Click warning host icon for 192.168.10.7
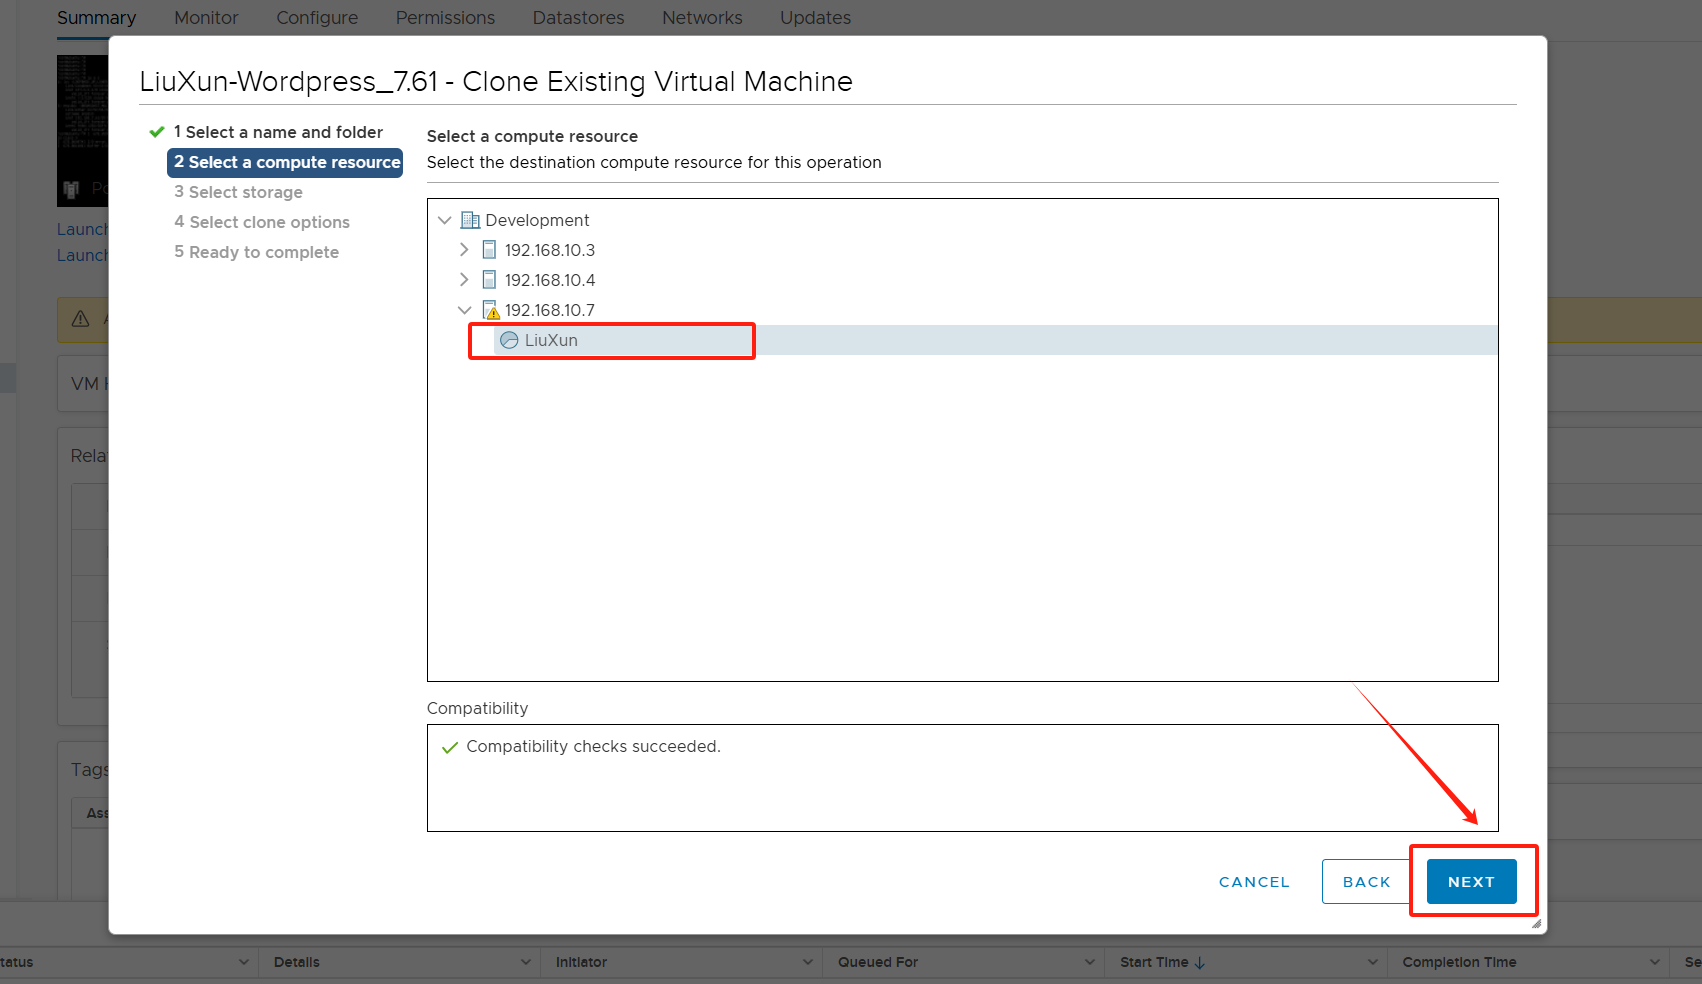This screenshot has height=984, width=1702. pos(490,310)
